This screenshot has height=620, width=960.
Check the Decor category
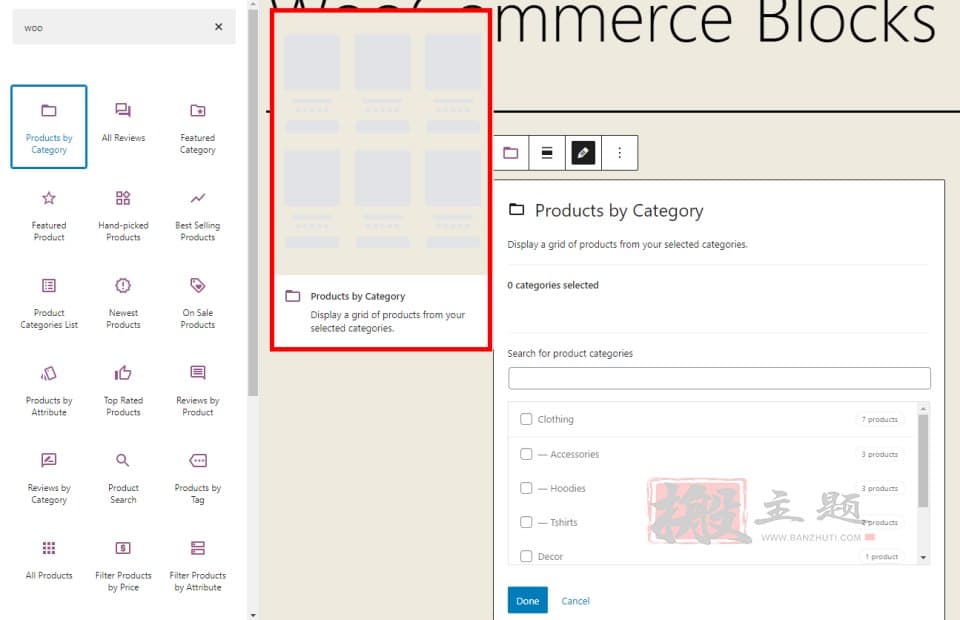[x=526, y=556]
